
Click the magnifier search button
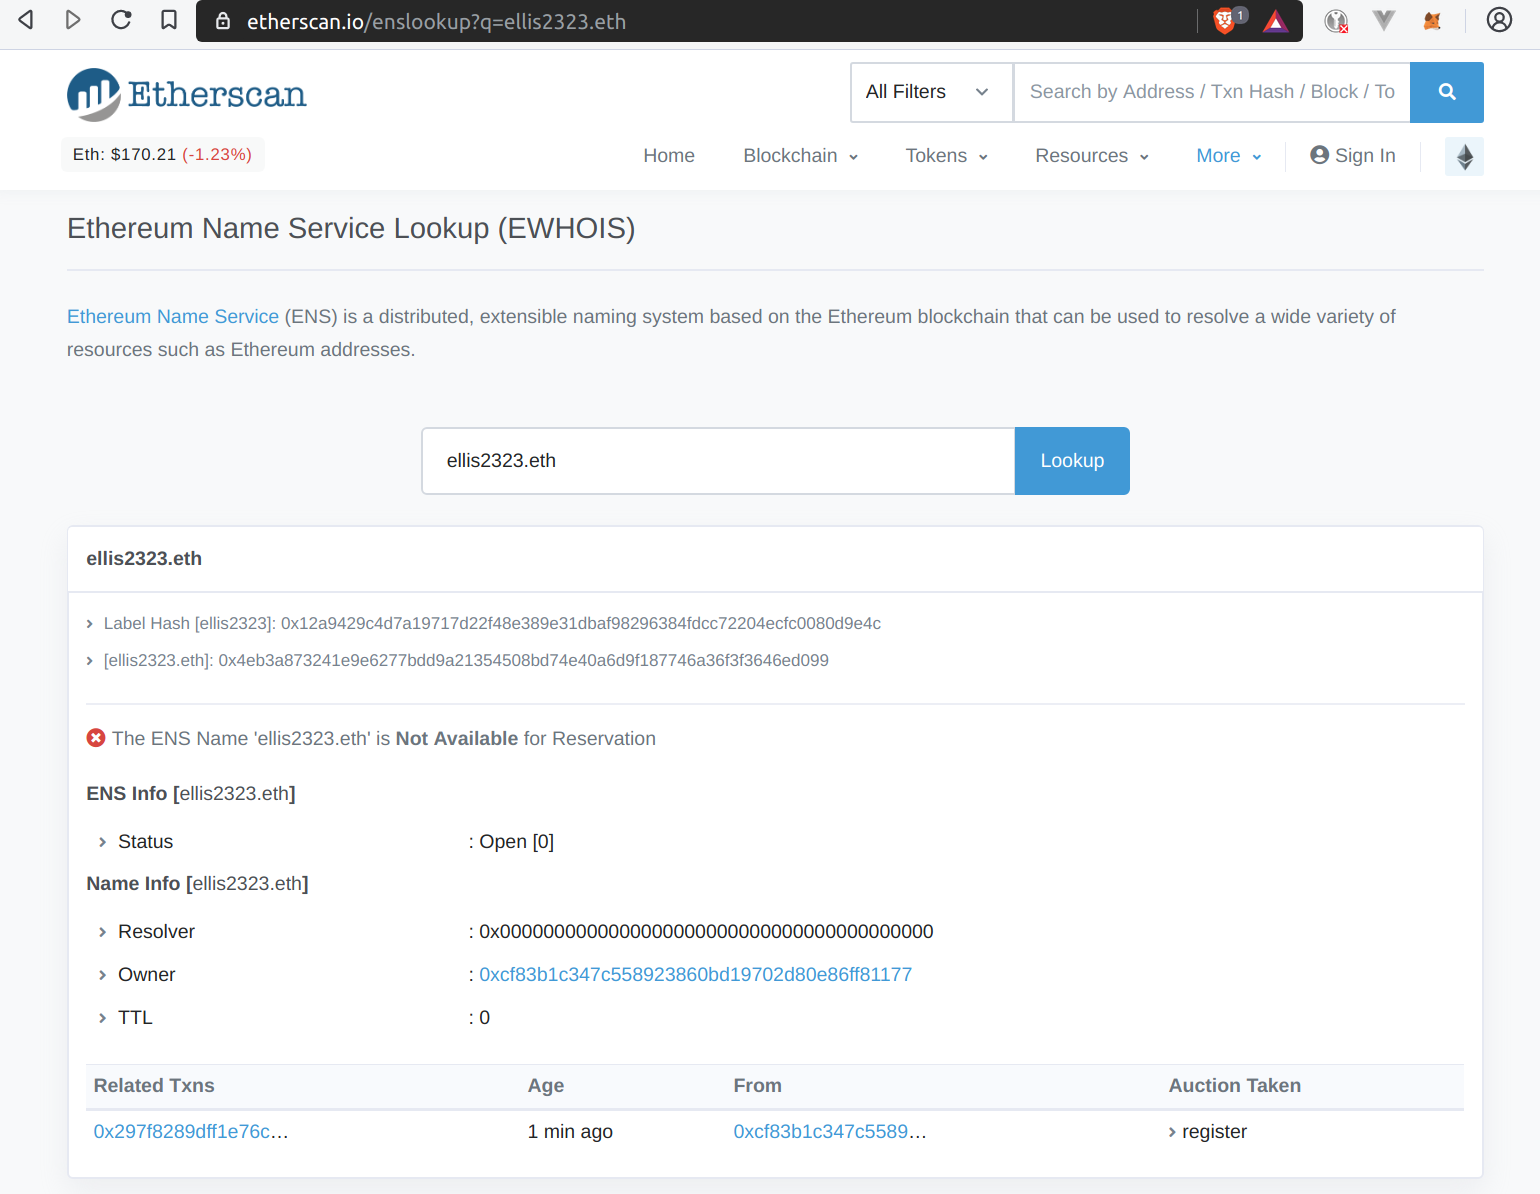click(x=1446, y=92)
